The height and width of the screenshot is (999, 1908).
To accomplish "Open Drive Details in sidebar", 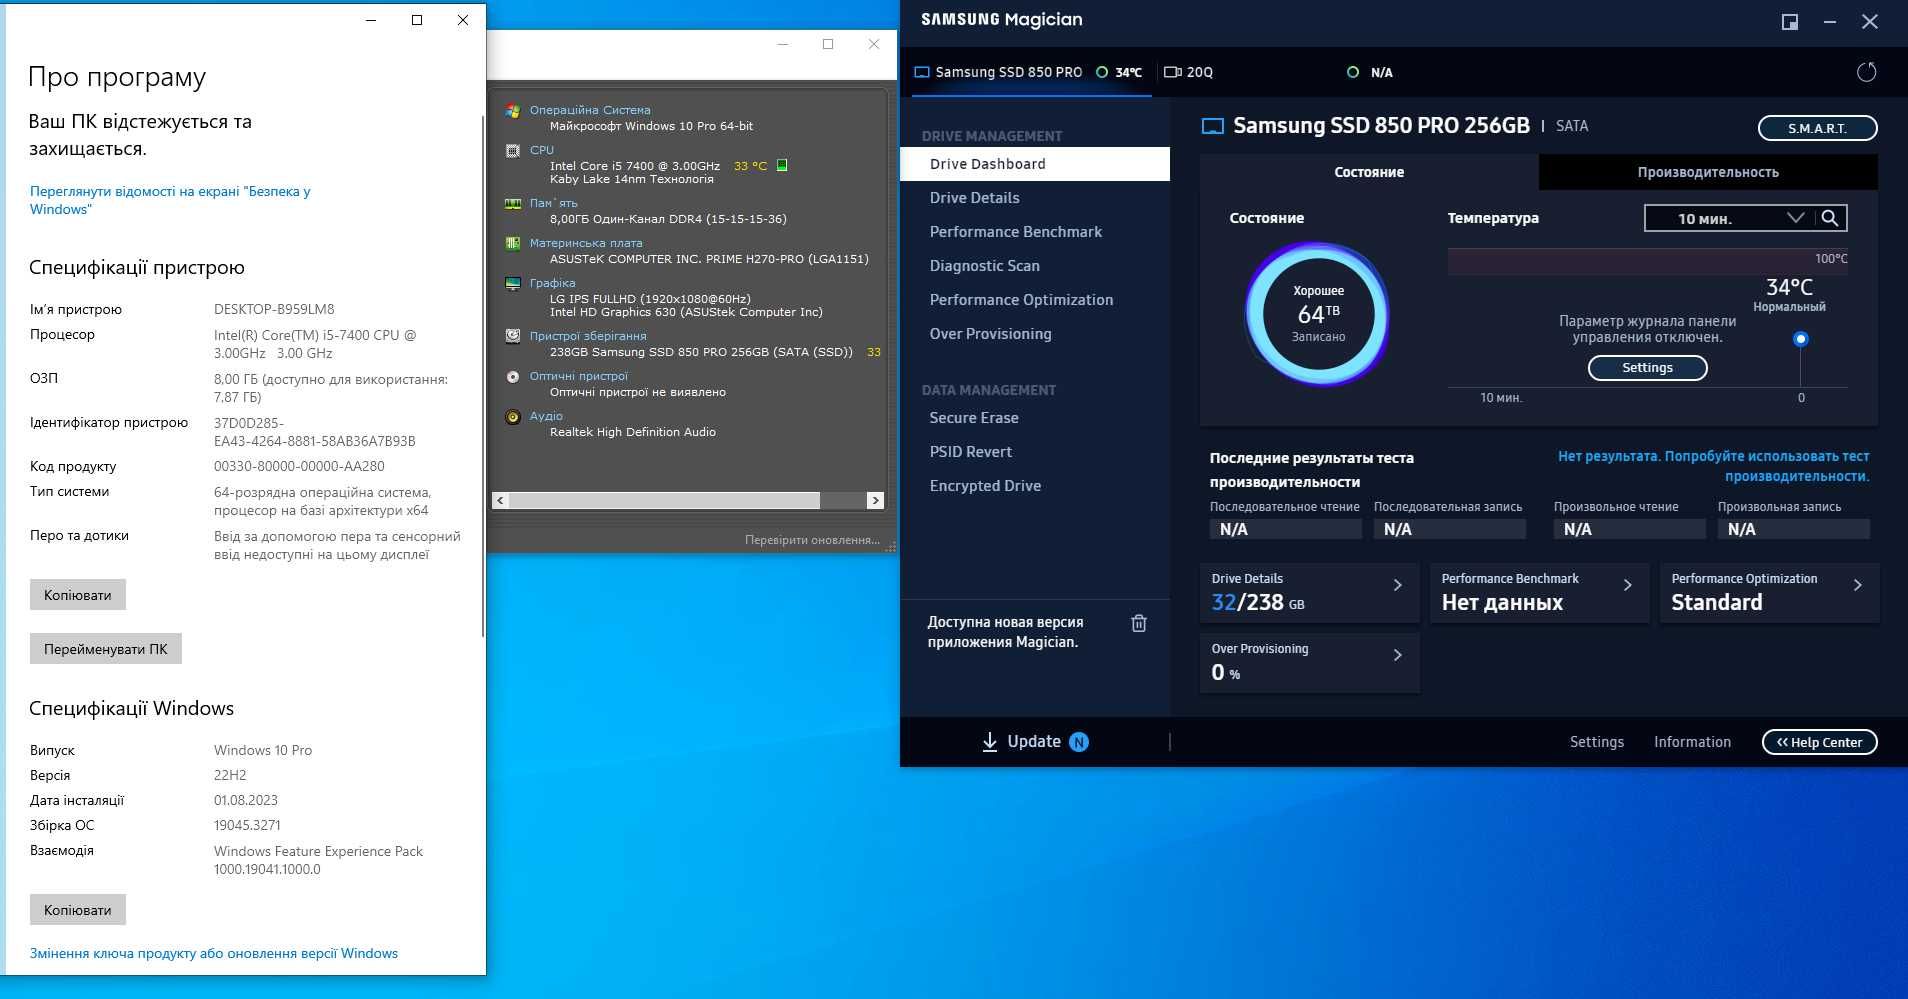I will click(1035, 198).
